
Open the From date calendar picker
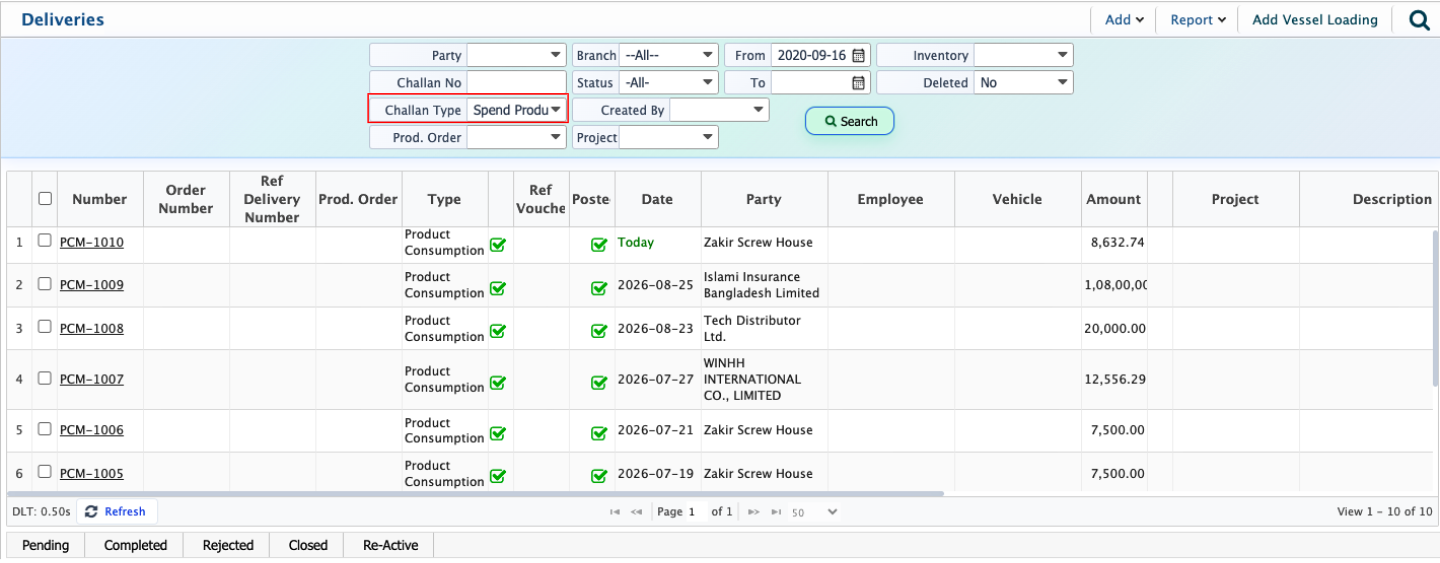tap(858, 56)
